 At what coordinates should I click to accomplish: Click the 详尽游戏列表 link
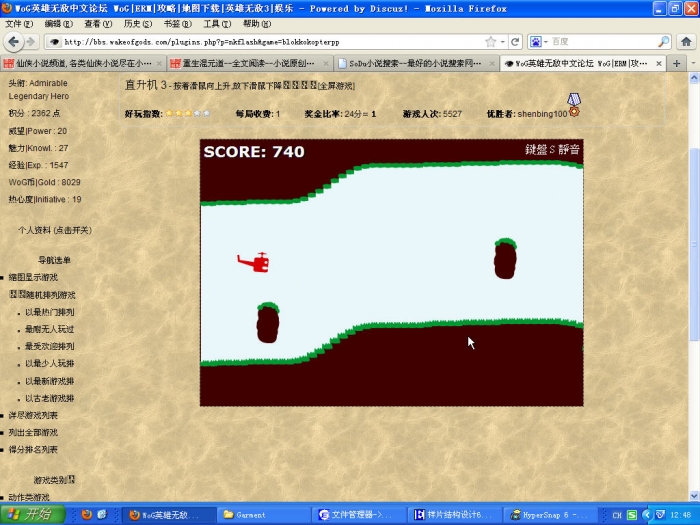33,415
